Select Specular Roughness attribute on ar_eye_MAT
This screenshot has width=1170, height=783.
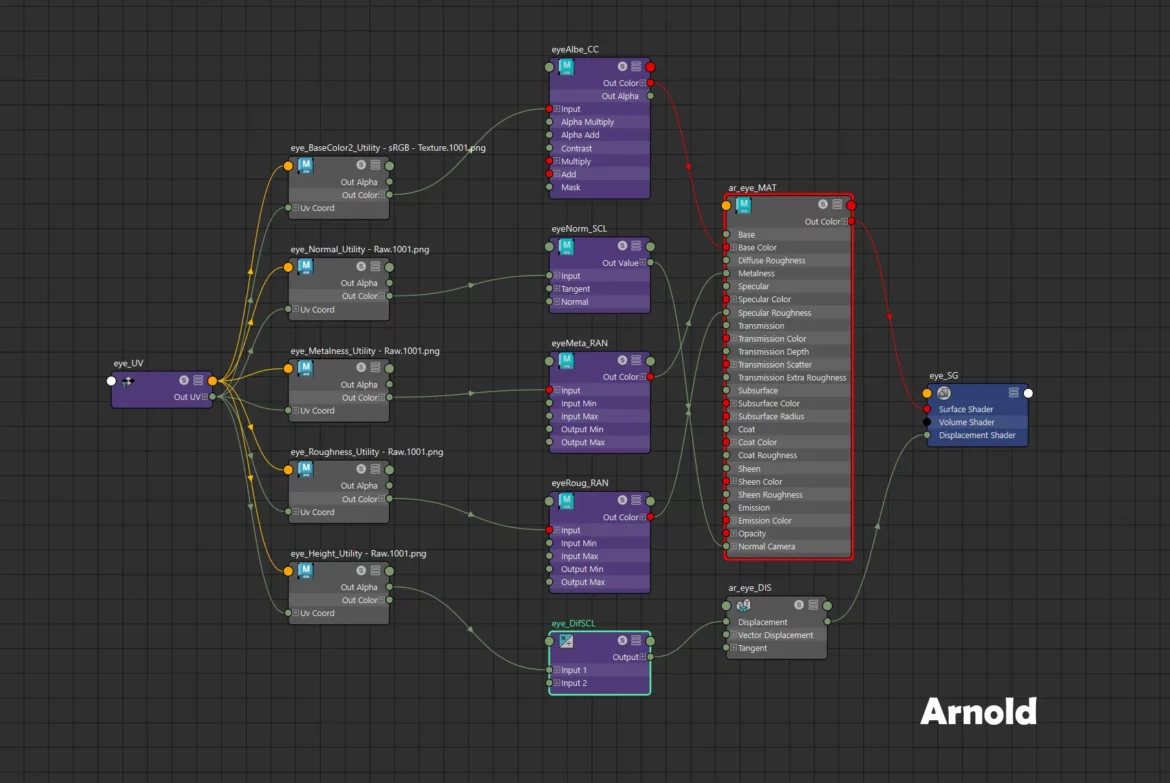coord(774,313)
